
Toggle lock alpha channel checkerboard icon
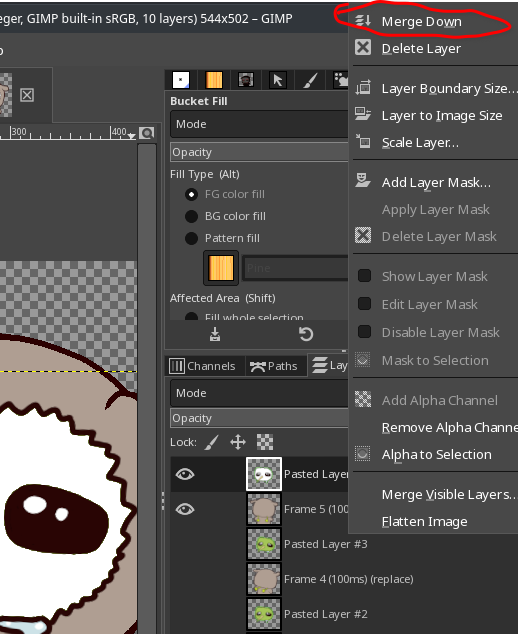pos(265,442)
